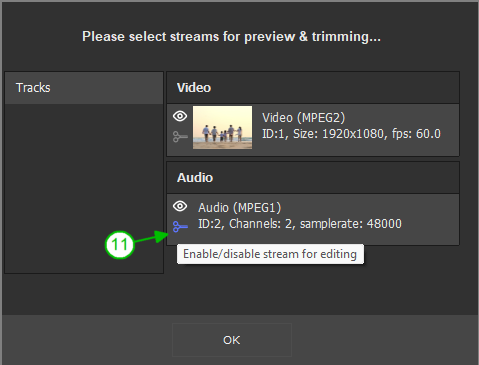479x365 pixels.
Task: Click the Video section header
Action: [313, 88]
